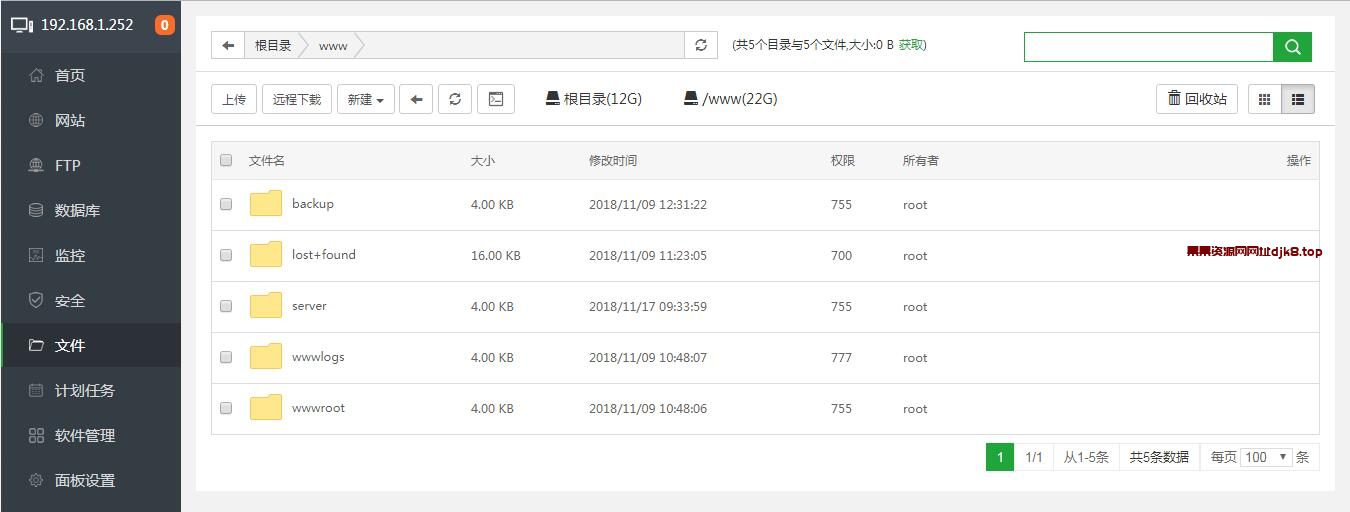The height and width of the screenshot is (512, 1350).
Task: Switch to list view mode
Action: click(1298, 99)
